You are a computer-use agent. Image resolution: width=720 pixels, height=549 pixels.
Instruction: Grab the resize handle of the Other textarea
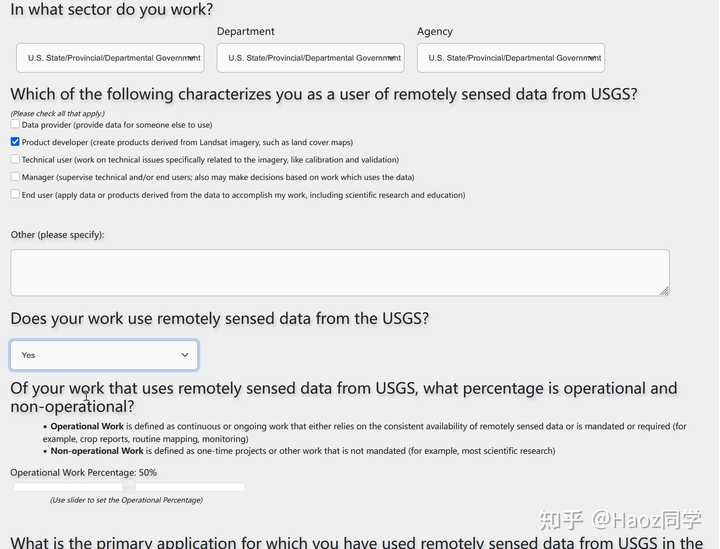tap(664, 290)
